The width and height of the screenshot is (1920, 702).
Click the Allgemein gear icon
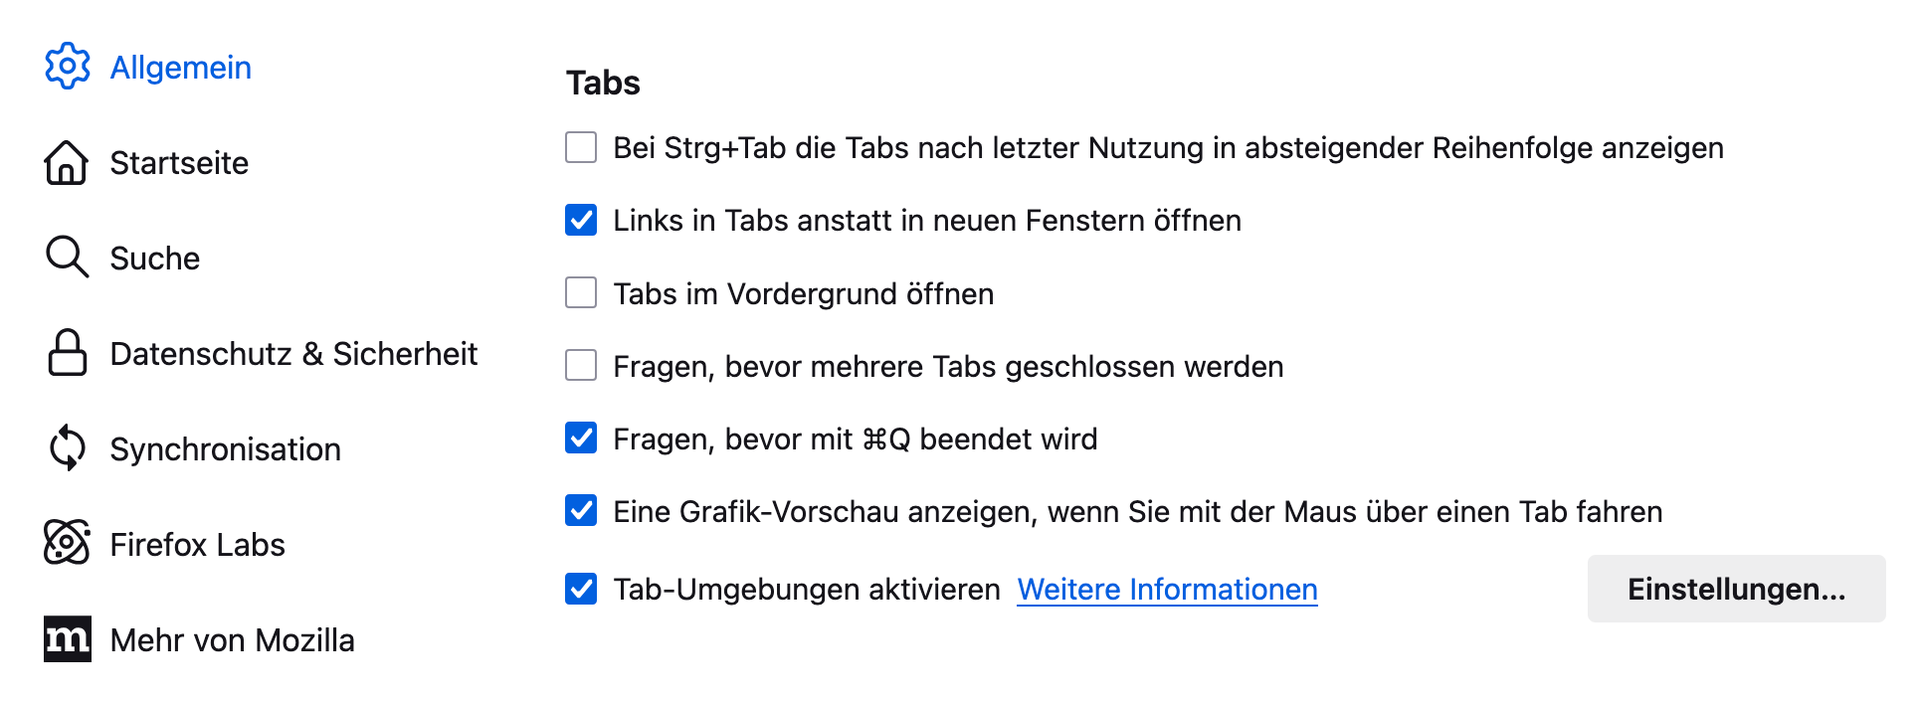click(x=67, y=66)
